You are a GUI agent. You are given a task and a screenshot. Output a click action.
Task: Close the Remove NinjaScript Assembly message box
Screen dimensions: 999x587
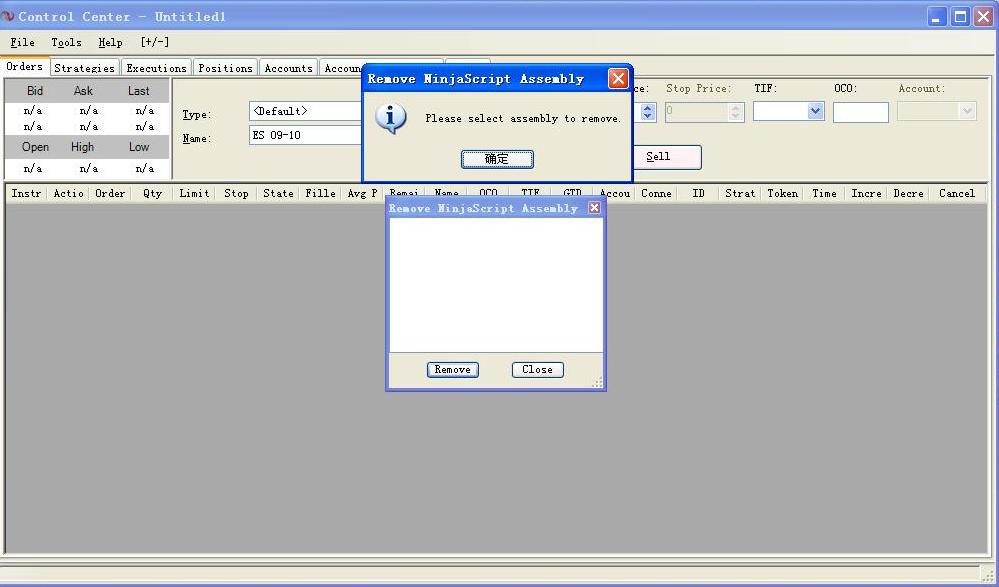tap(617, 78)
